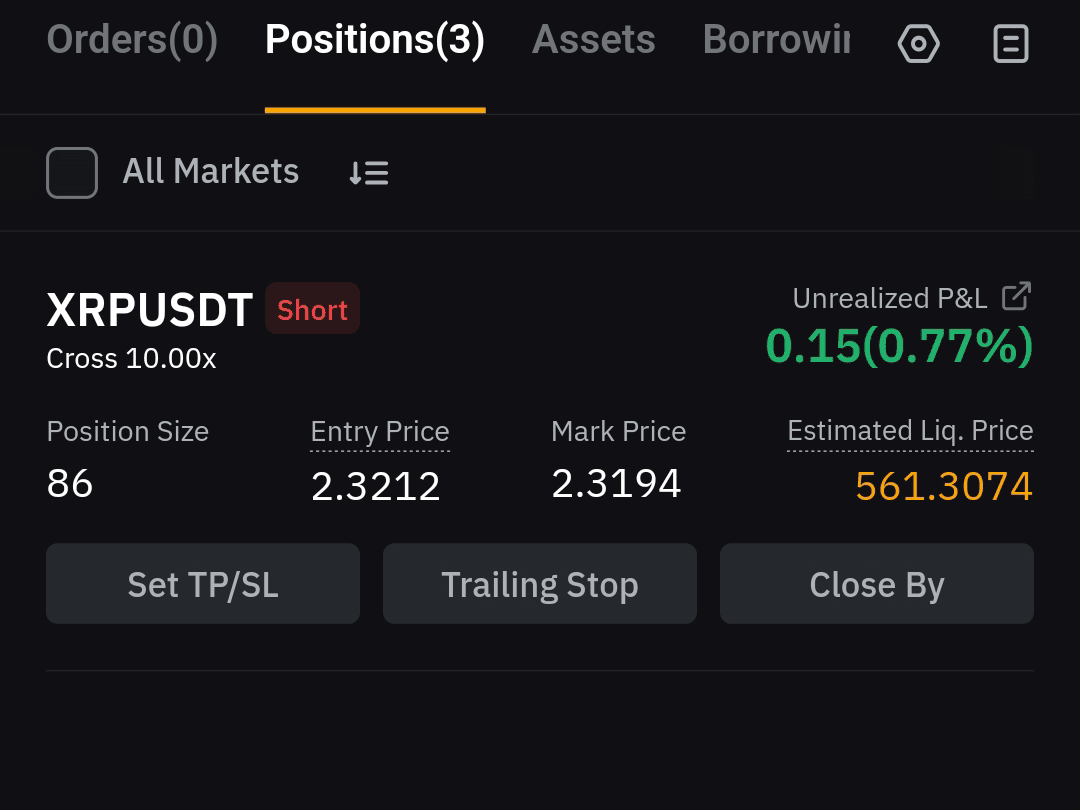Select the Positions(3) tab
Image resolution: width=1080 pixels, height=810 pixels.
[x=375, y=39]
